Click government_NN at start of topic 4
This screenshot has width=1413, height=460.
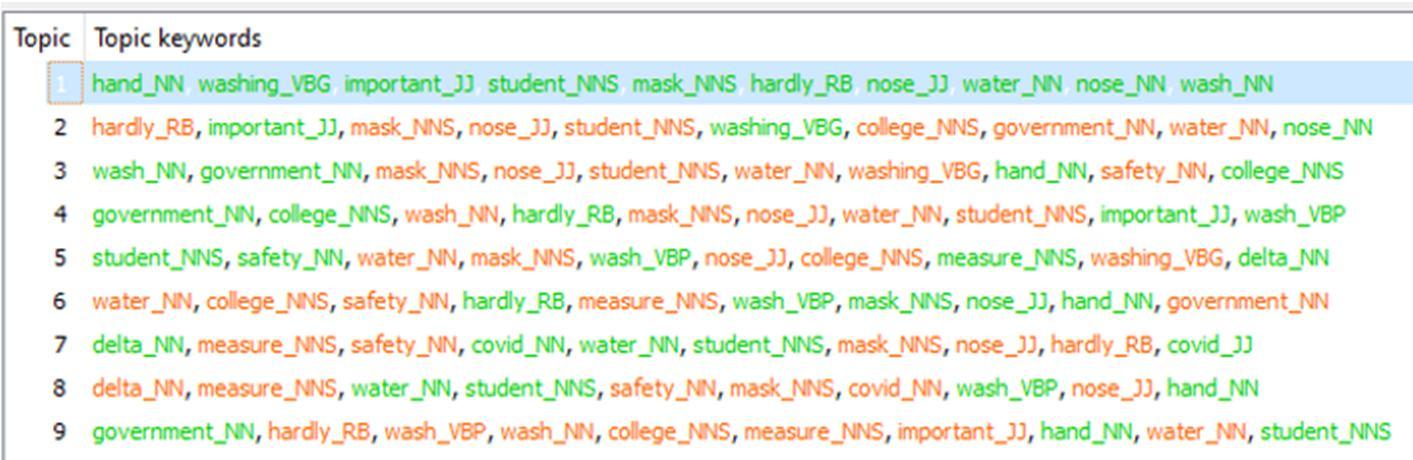coord(174,214)
